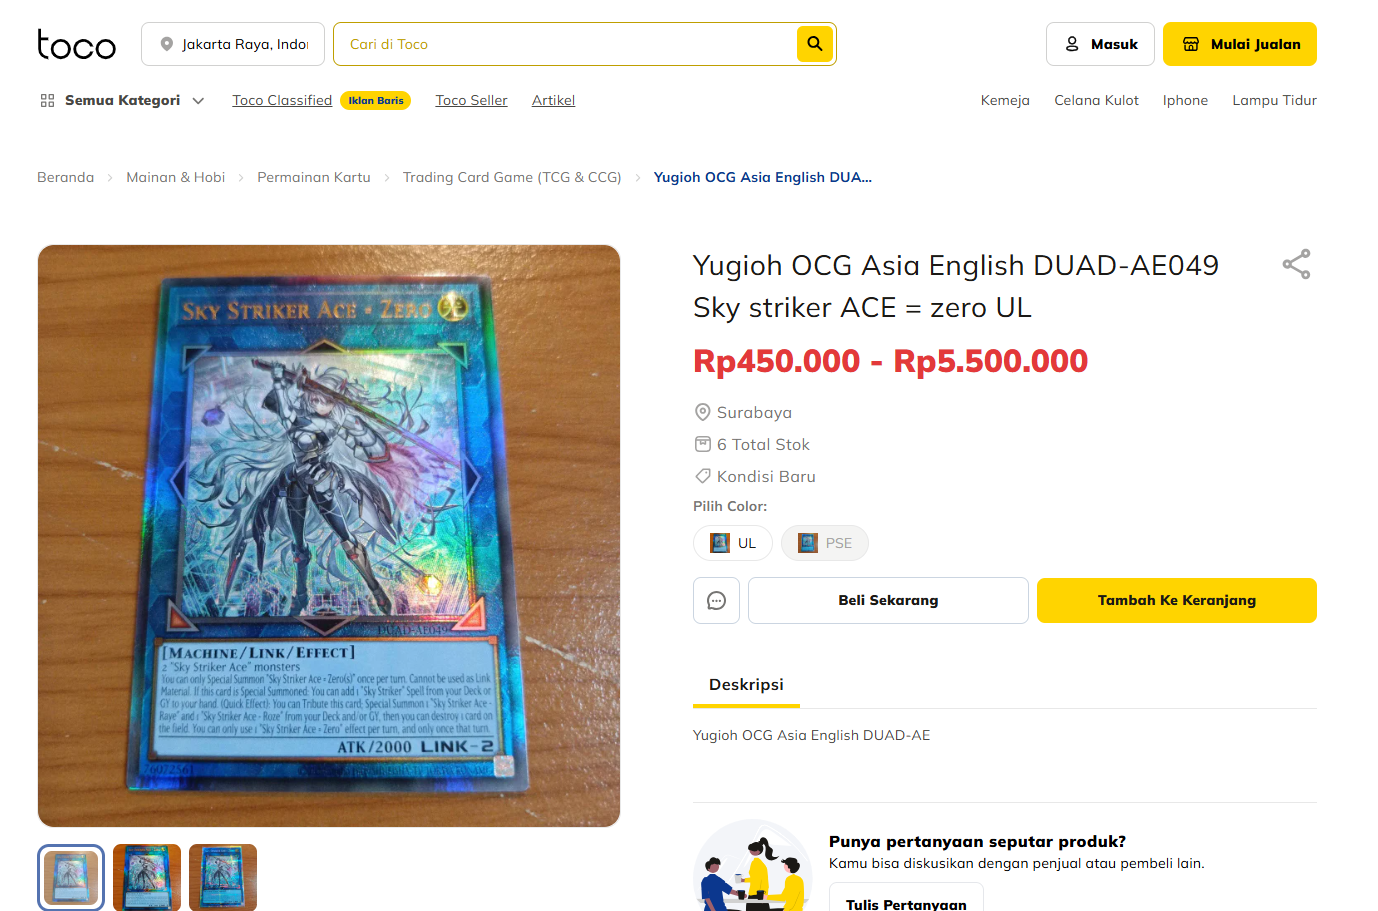The width and height of the screenshot is (1378, 911).
Task: Open Trading Card Game breadcrumb link
Action: (x=512, y=177)
